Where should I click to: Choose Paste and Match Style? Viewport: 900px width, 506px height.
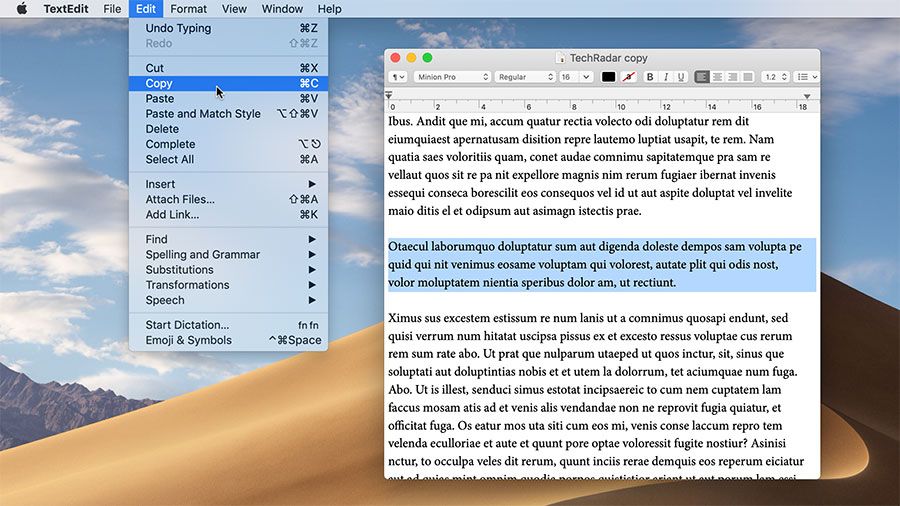tap(228, 114)
